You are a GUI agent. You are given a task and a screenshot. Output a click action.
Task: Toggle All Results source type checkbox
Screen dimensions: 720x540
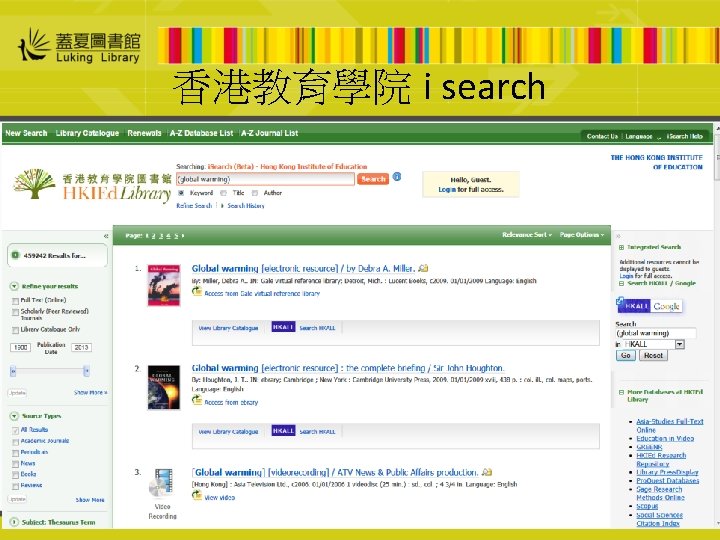pos(15,431)
